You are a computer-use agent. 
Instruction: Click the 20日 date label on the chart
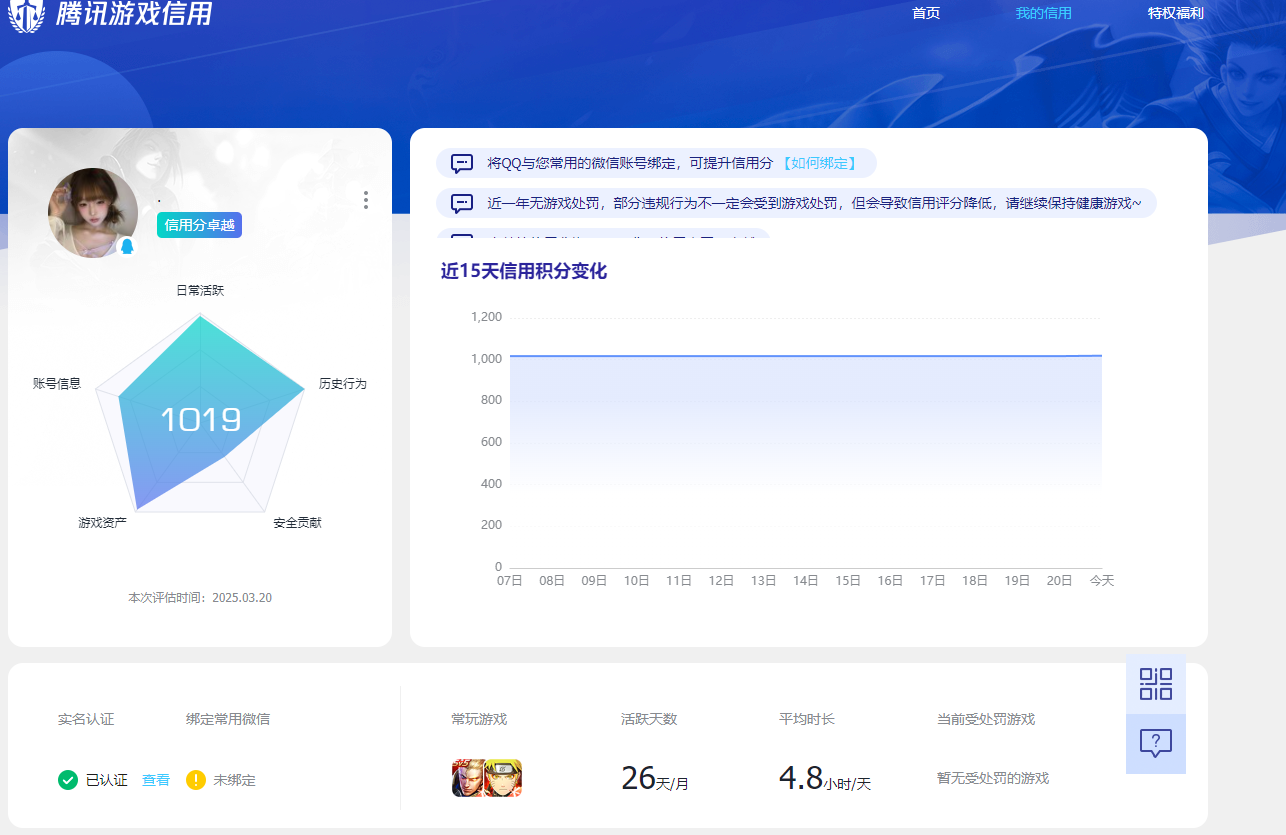1060,581
